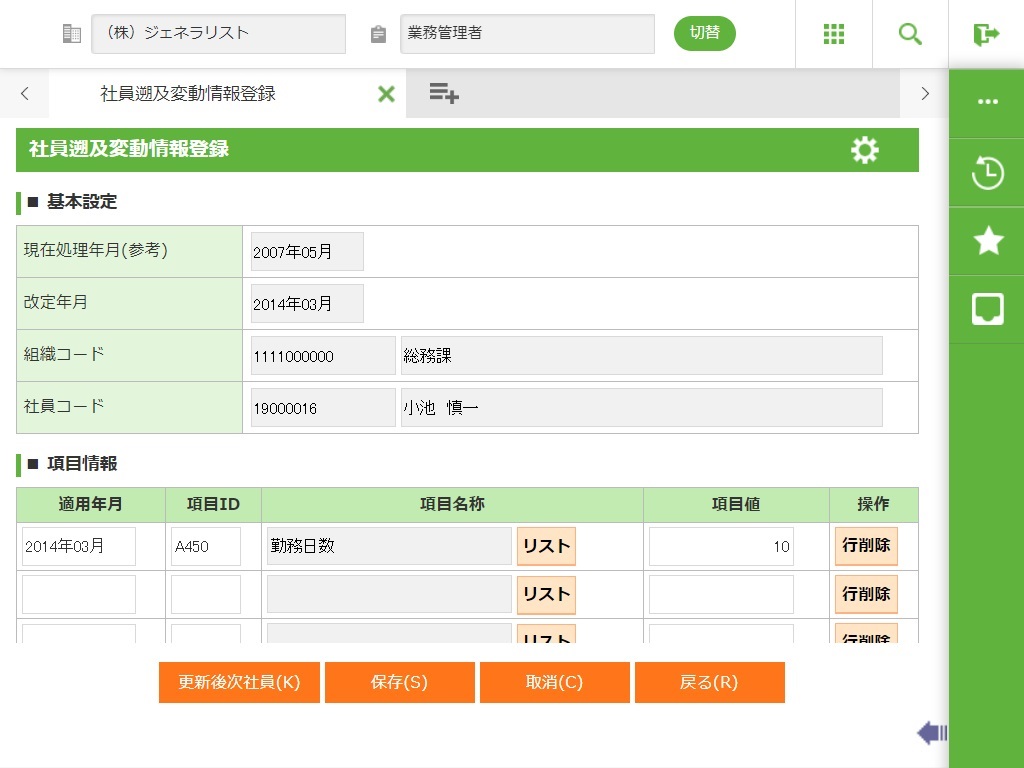Click the search magnifier icon
Image resolution: width=1024 pixels, height=768 pixels.
910,34
